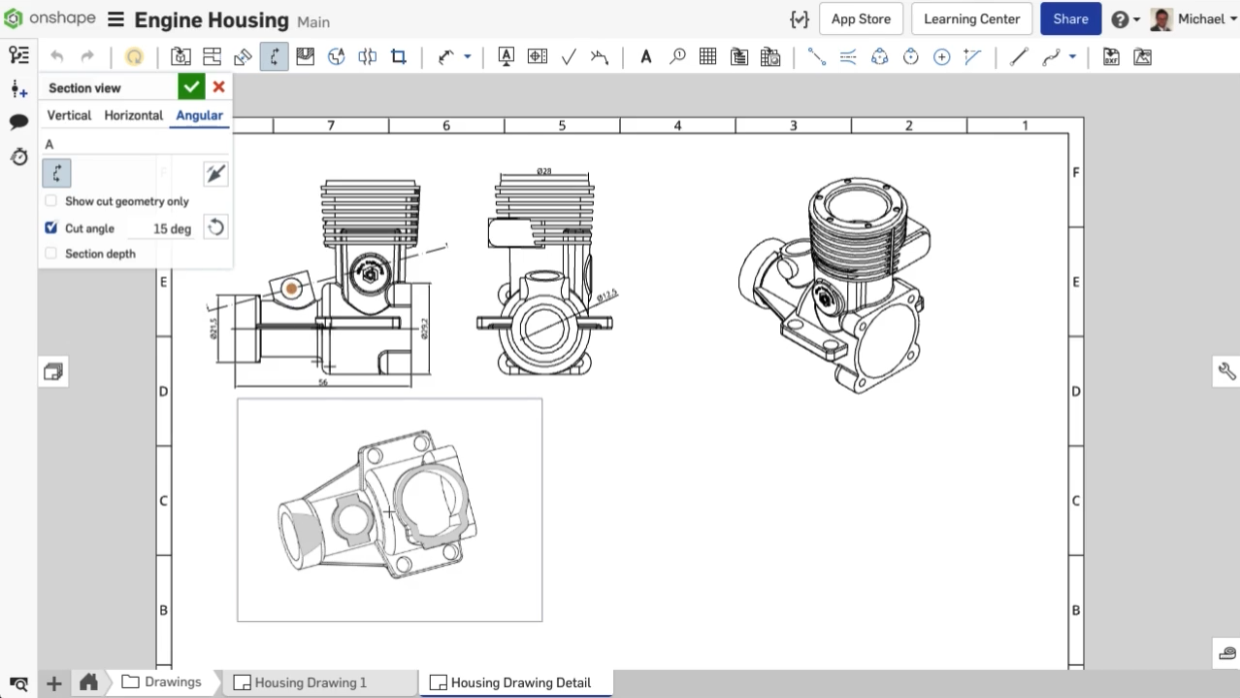This screenshot has width=1240, height=698.
Task: Open the Housing Drawing 1 tab
Action: coord(310,683)
